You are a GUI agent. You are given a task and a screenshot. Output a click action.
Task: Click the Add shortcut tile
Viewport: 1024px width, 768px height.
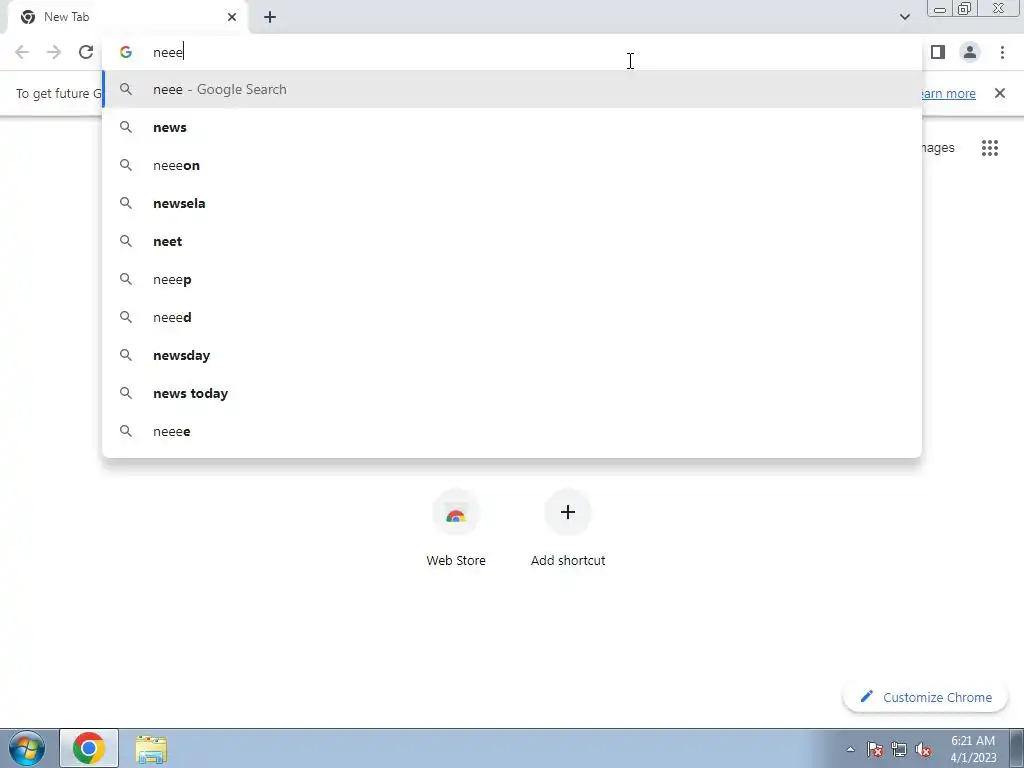pos(568,530)
